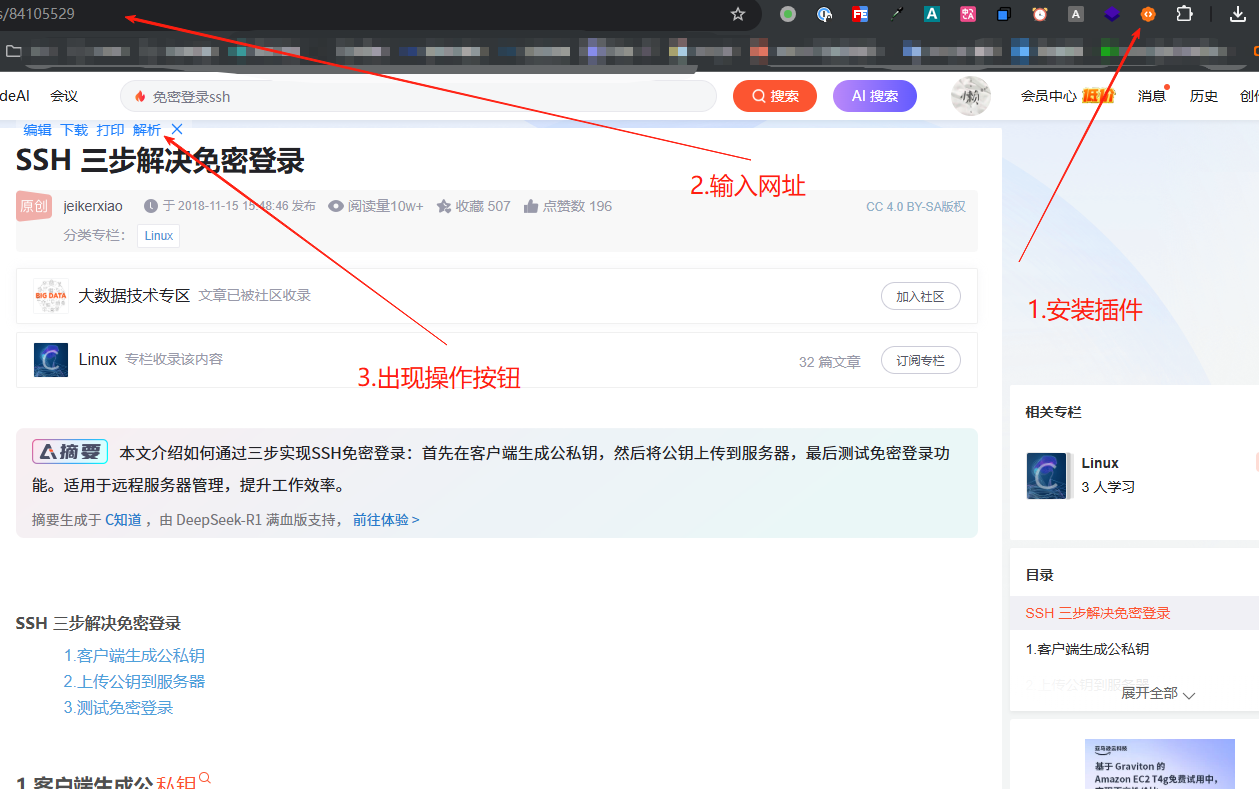Image resolution: width=1259 pixels, height=789 pixels.
Task: Click the 摘要 label badge
Action: (70, 452)
